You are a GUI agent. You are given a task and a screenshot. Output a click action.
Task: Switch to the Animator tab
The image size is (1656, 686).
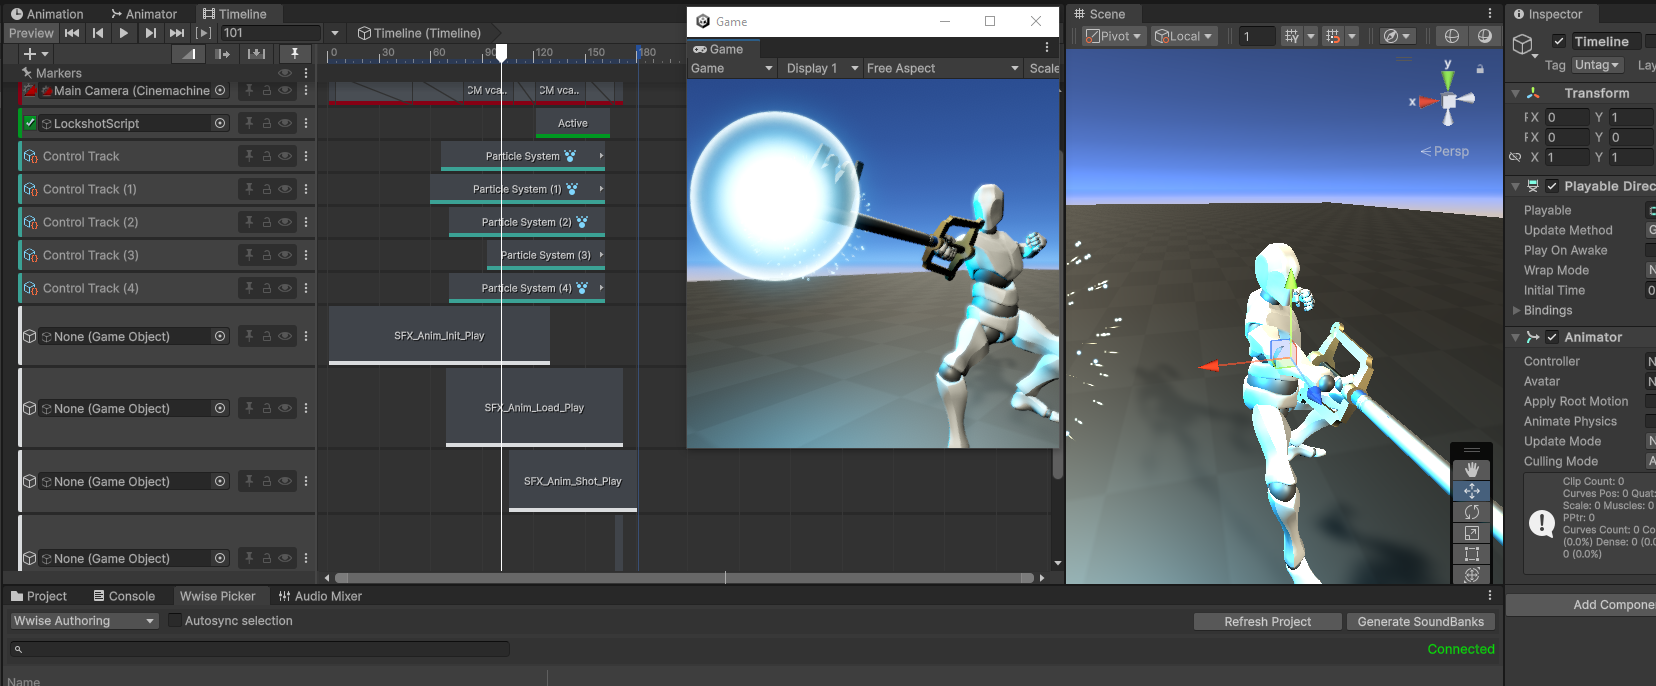pos(144,14)
